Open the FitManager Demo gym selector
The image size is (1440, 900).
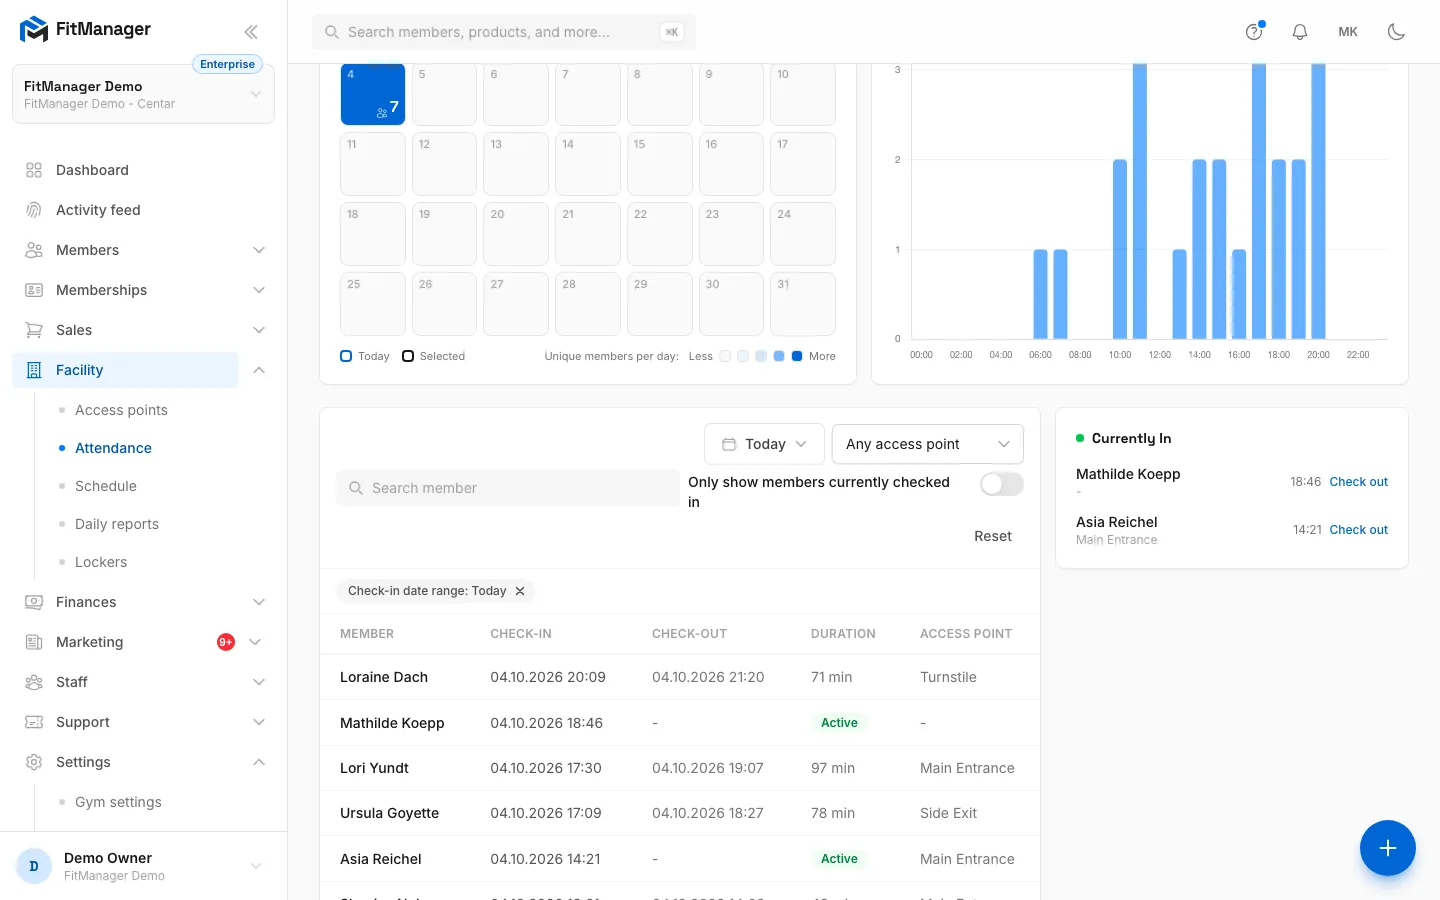[143, 95]
